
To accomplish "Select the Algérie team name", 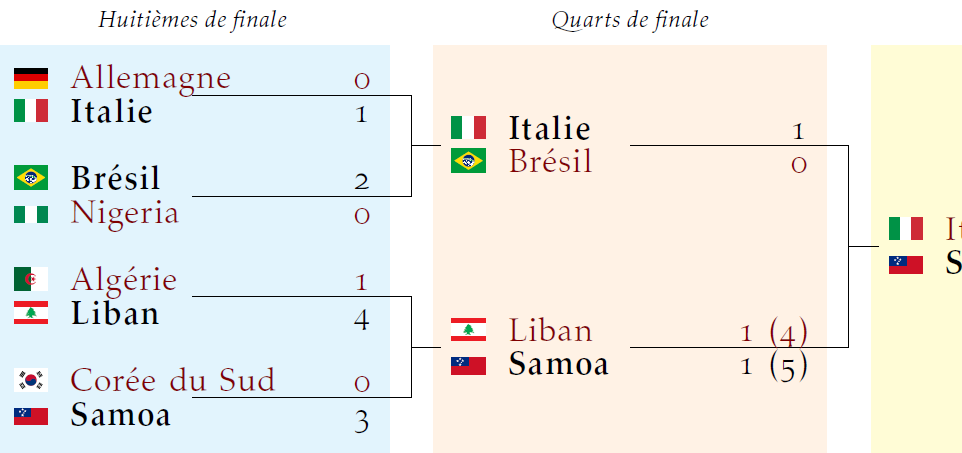I will tap(124, 279).
